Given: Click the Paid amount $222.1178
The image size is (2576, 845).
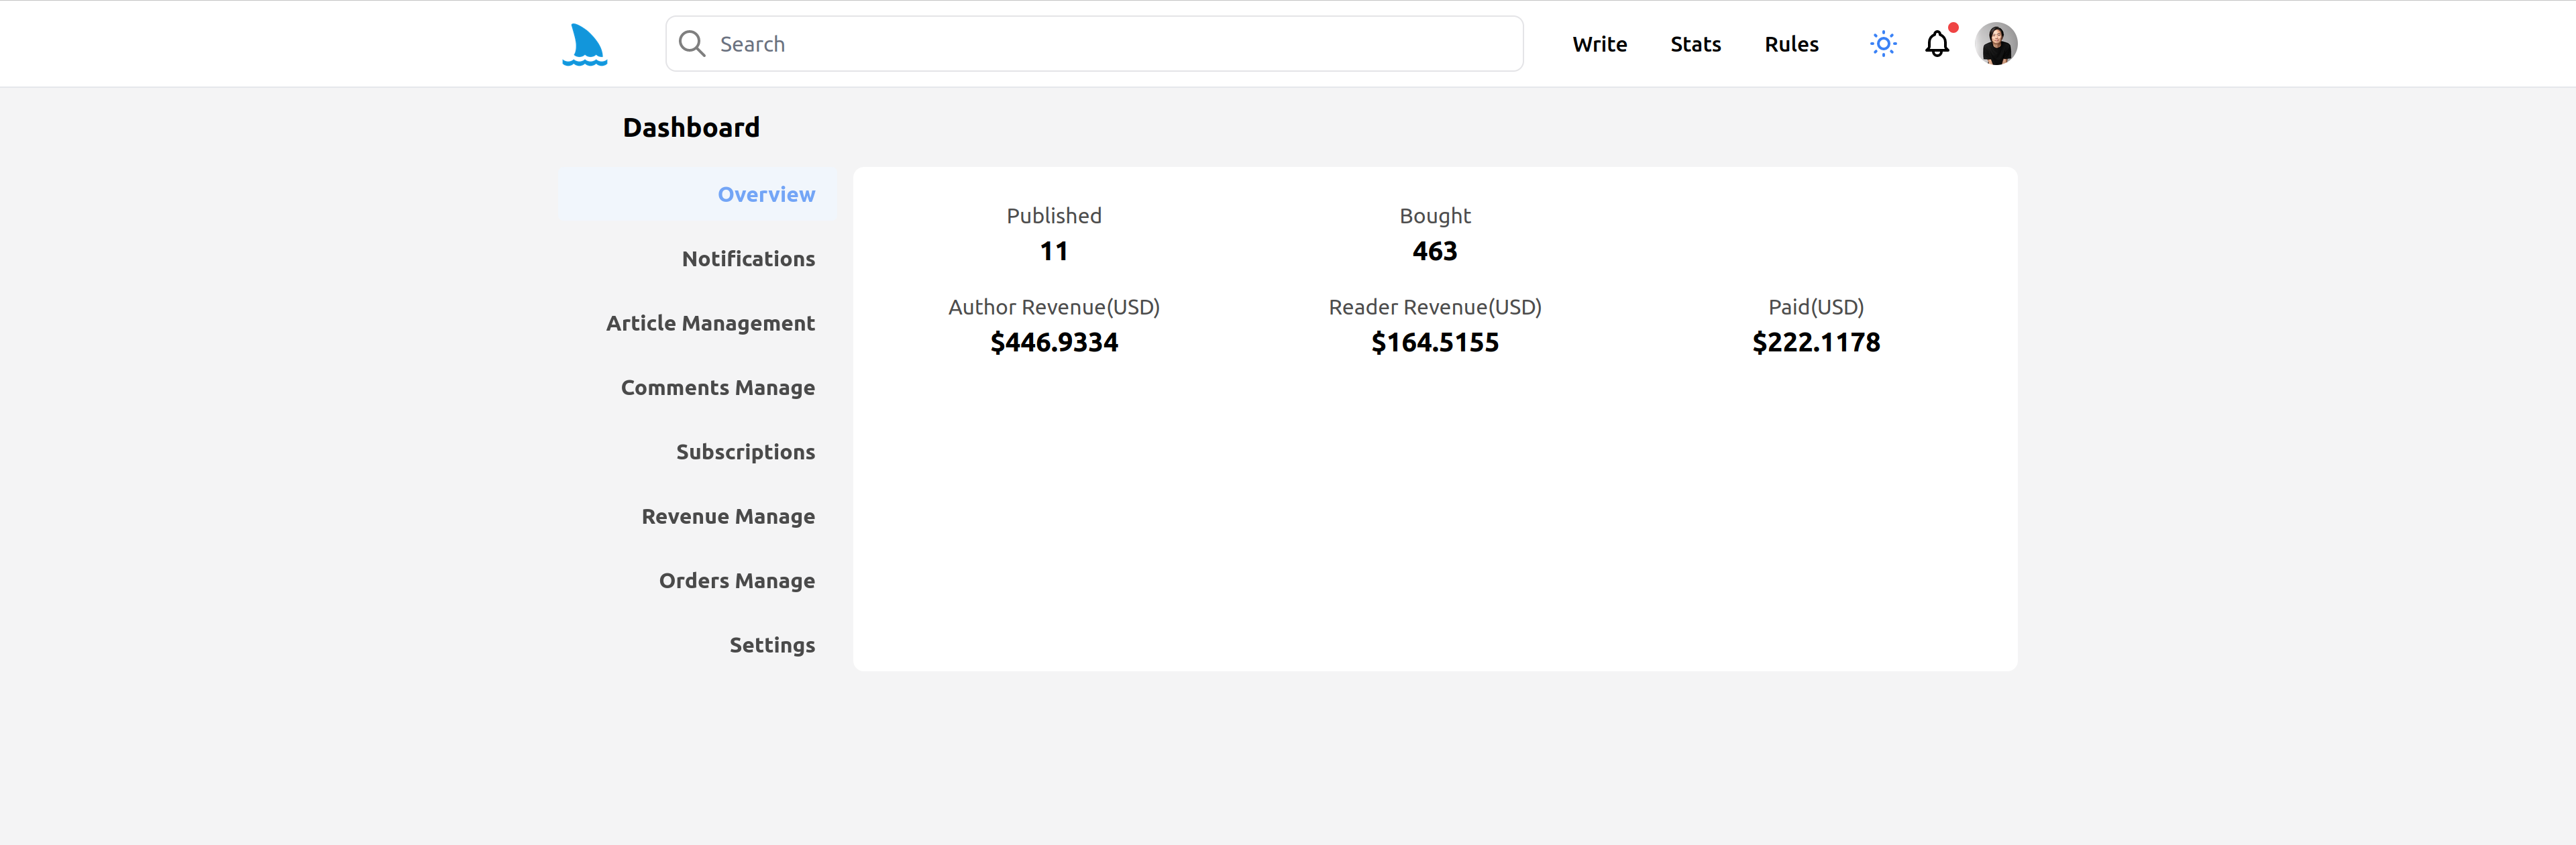Looking at the screenshot, I should coord(1815,342).
